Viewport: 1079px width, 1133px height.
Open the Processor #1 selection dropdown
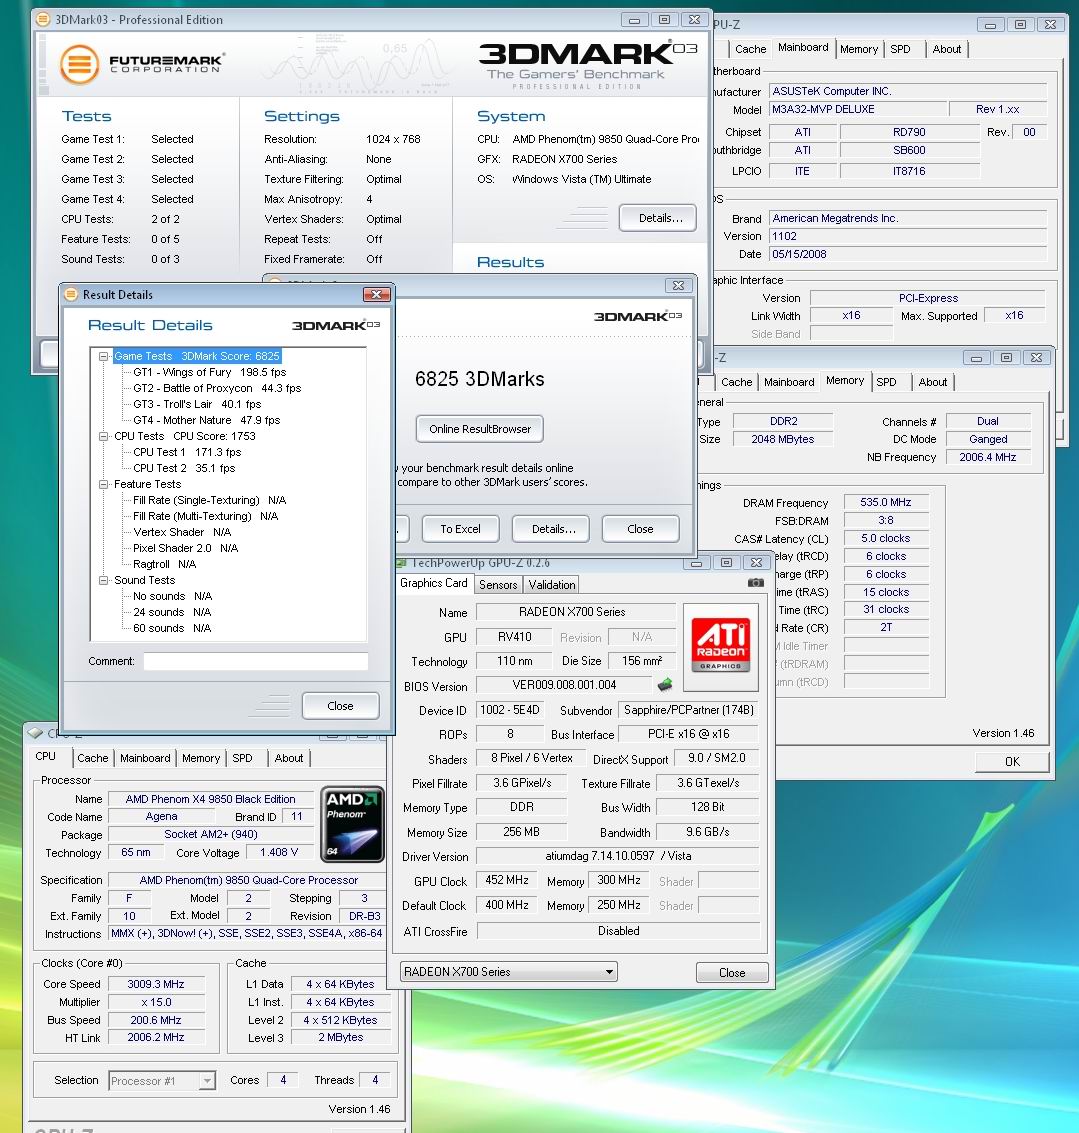pyautogui.click(x=207, y=1080)
